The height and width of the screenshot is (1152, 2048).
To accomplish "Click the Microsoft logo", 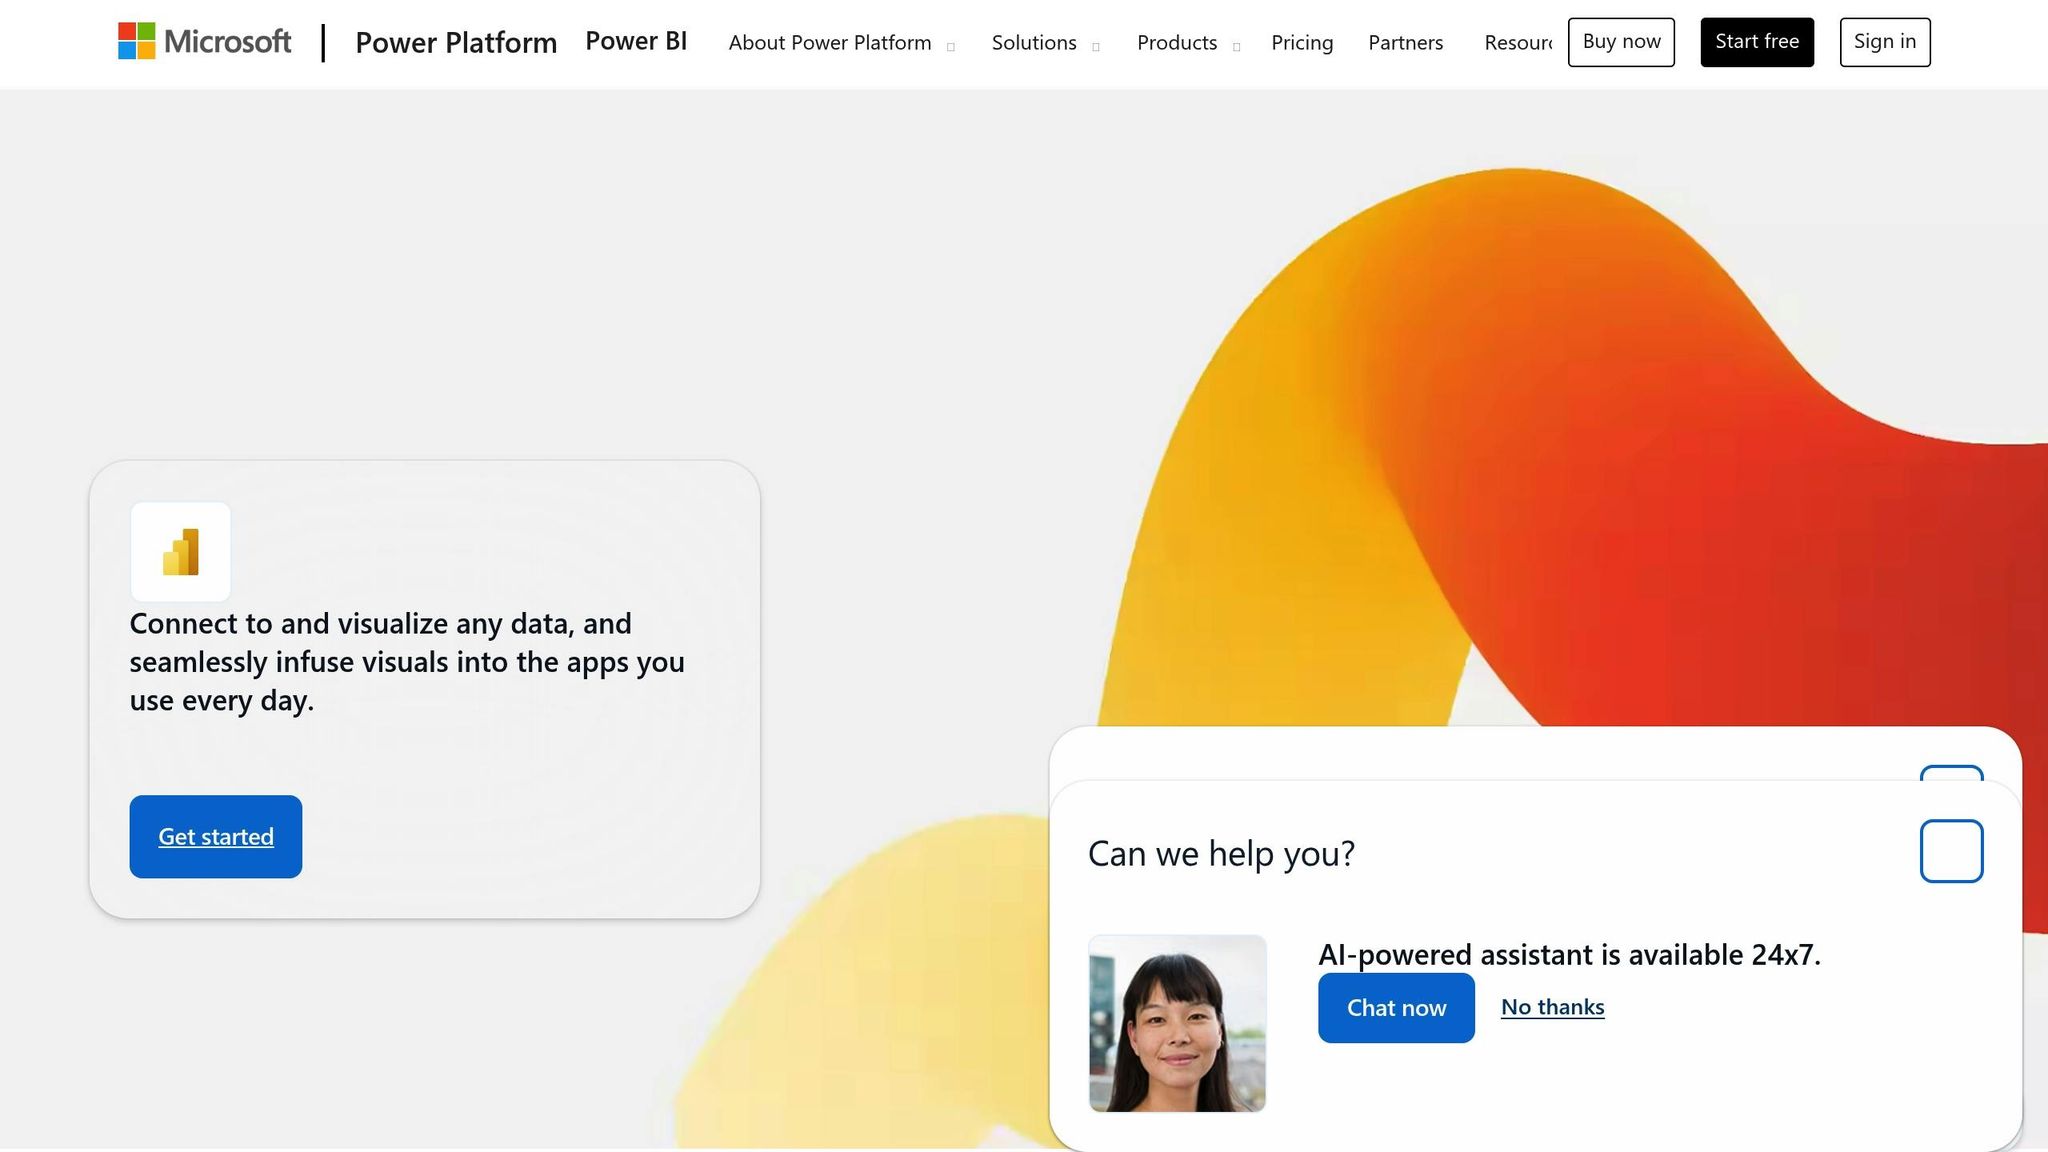I will click(205, 42).
